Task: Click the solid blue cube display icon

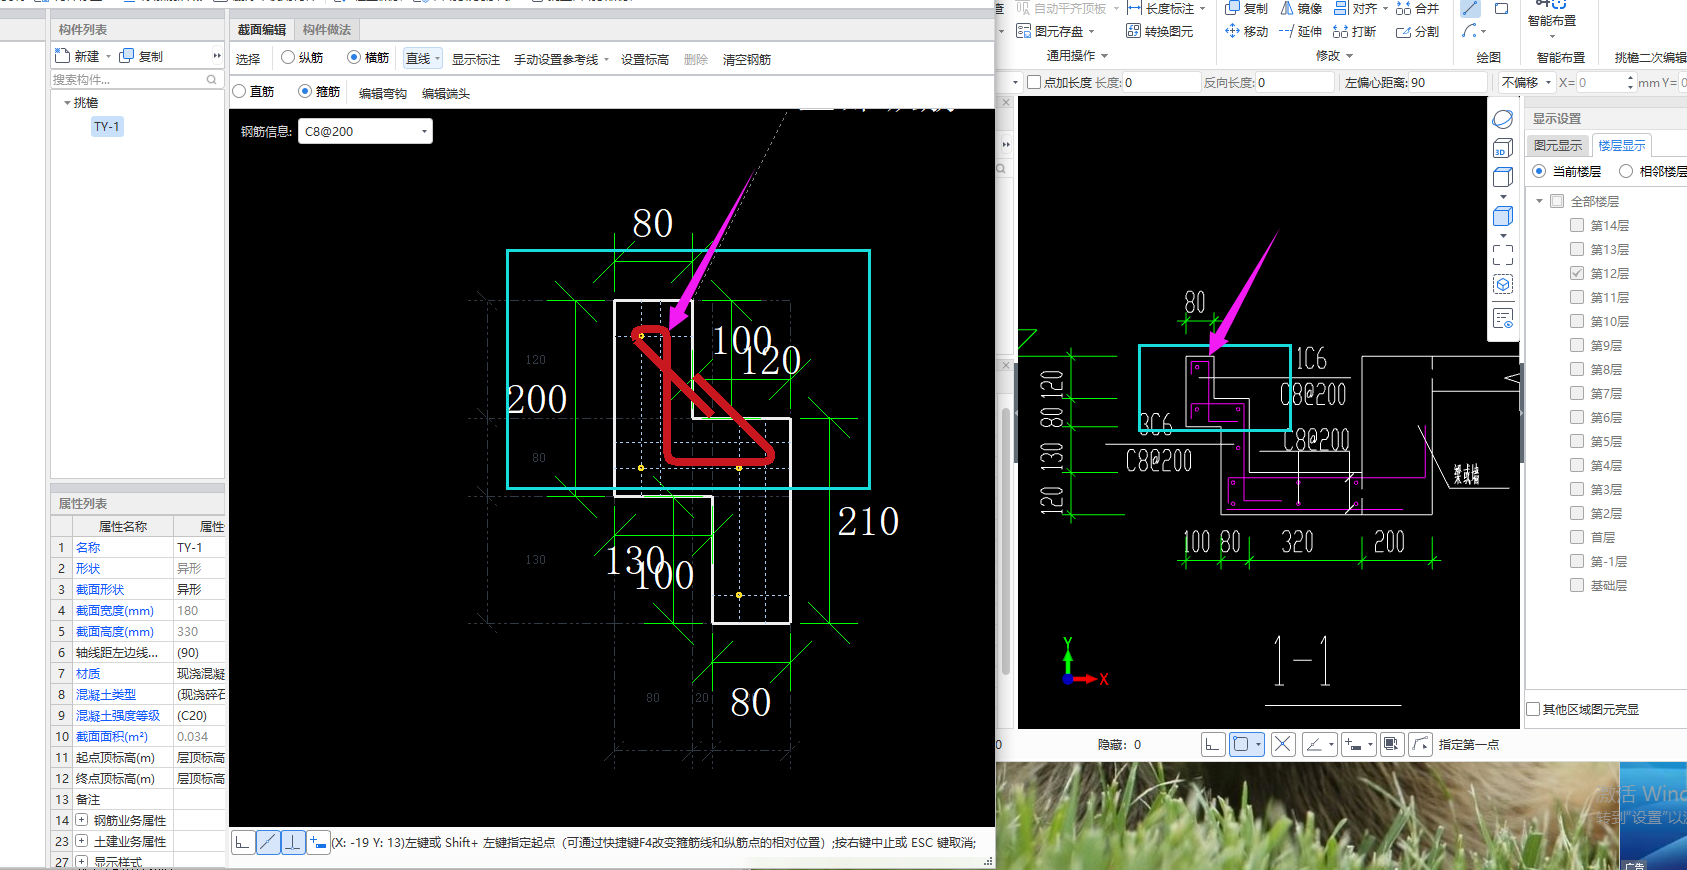Action: coord(1503,216)
